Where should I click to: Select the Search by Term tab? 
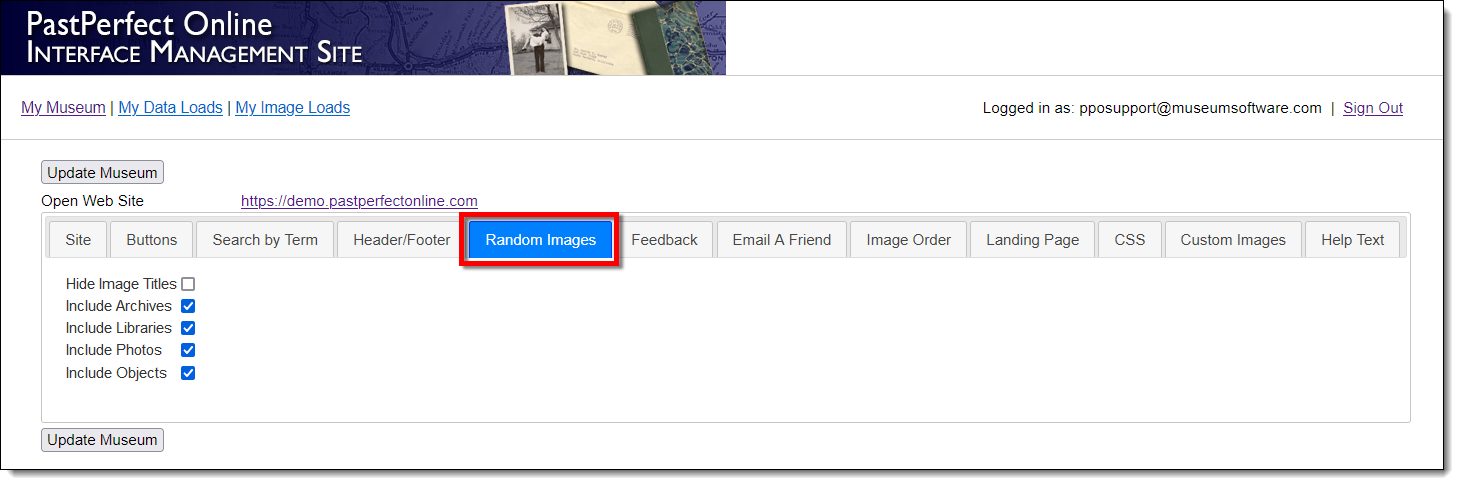click(265, 240)
